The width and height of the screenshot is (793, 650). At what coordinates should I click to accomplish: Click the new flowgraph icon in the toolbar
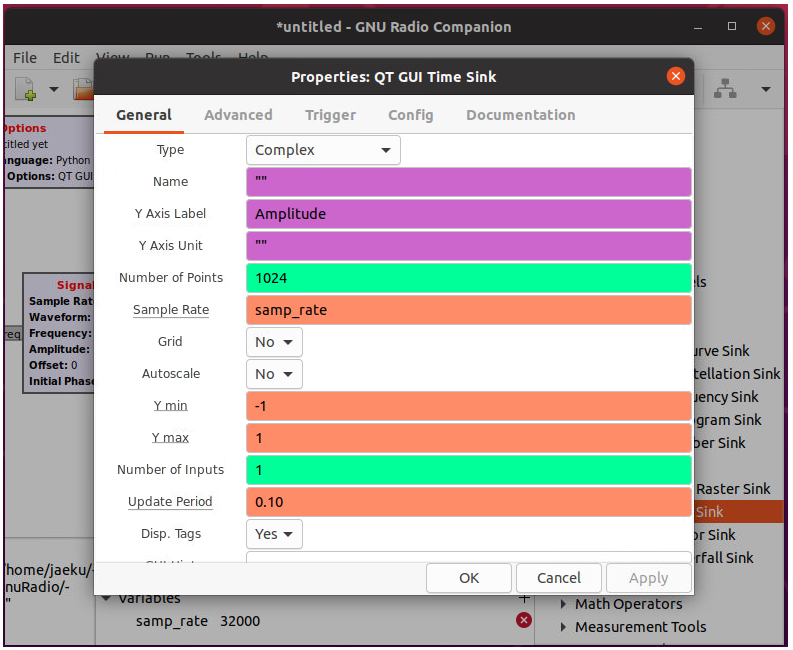(x=25, y=89)
